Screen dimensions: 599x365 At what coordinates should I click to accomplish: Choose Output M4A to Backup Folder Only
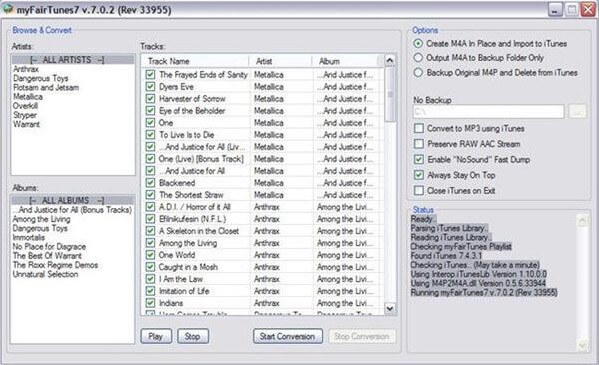(x=418, y=58)
